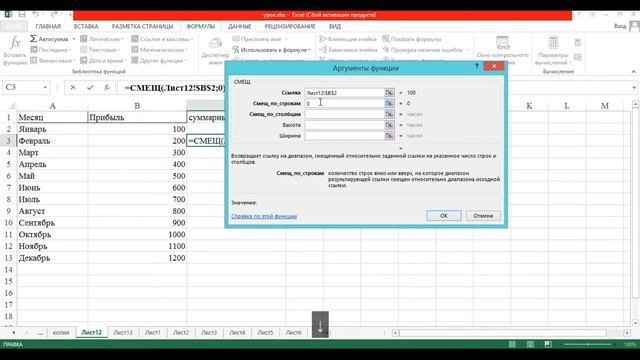Switch to sheet tab Лист1
Screen dimensions: 640x360
tap(153, 332)
